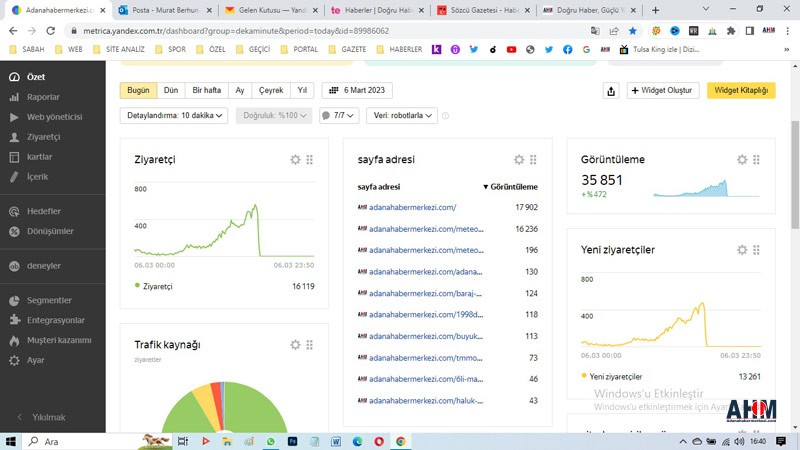Click the YouTube bookmark icon
800x450 pixels.
click(x=511, y=49)
